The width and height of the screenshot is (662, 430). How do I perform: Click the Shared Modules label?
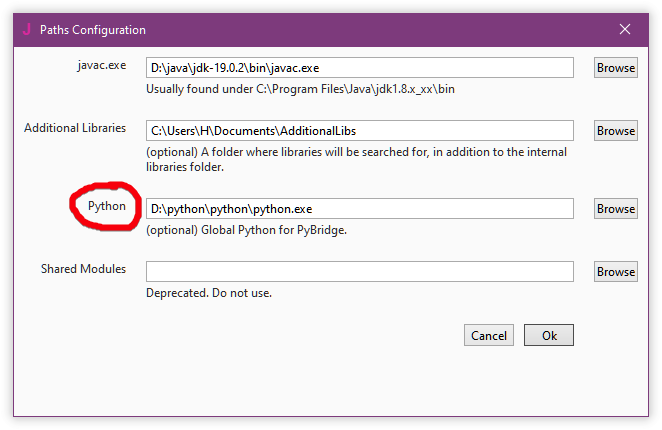tap(83, 269)
